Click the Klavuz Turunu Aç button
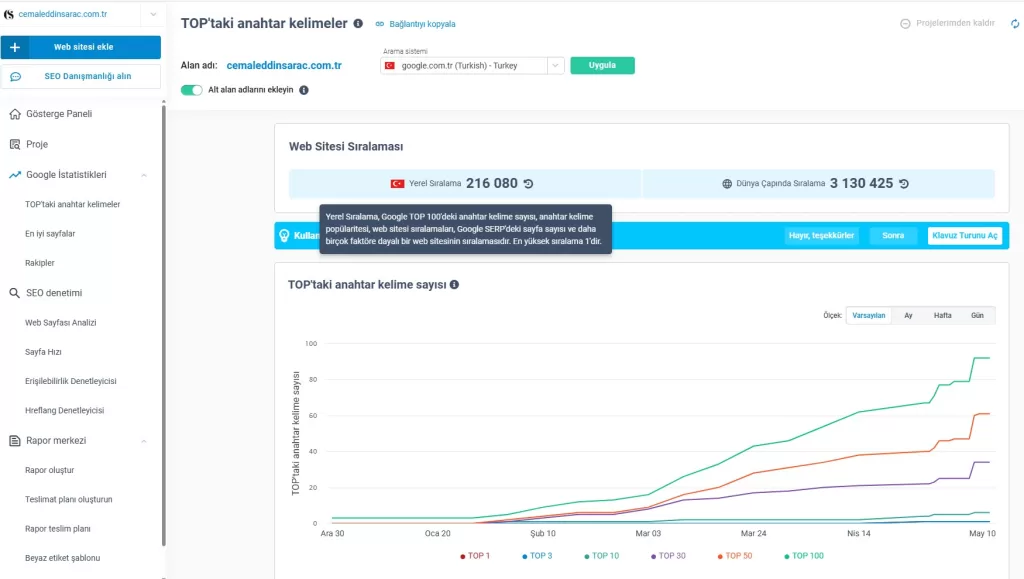 964,236
